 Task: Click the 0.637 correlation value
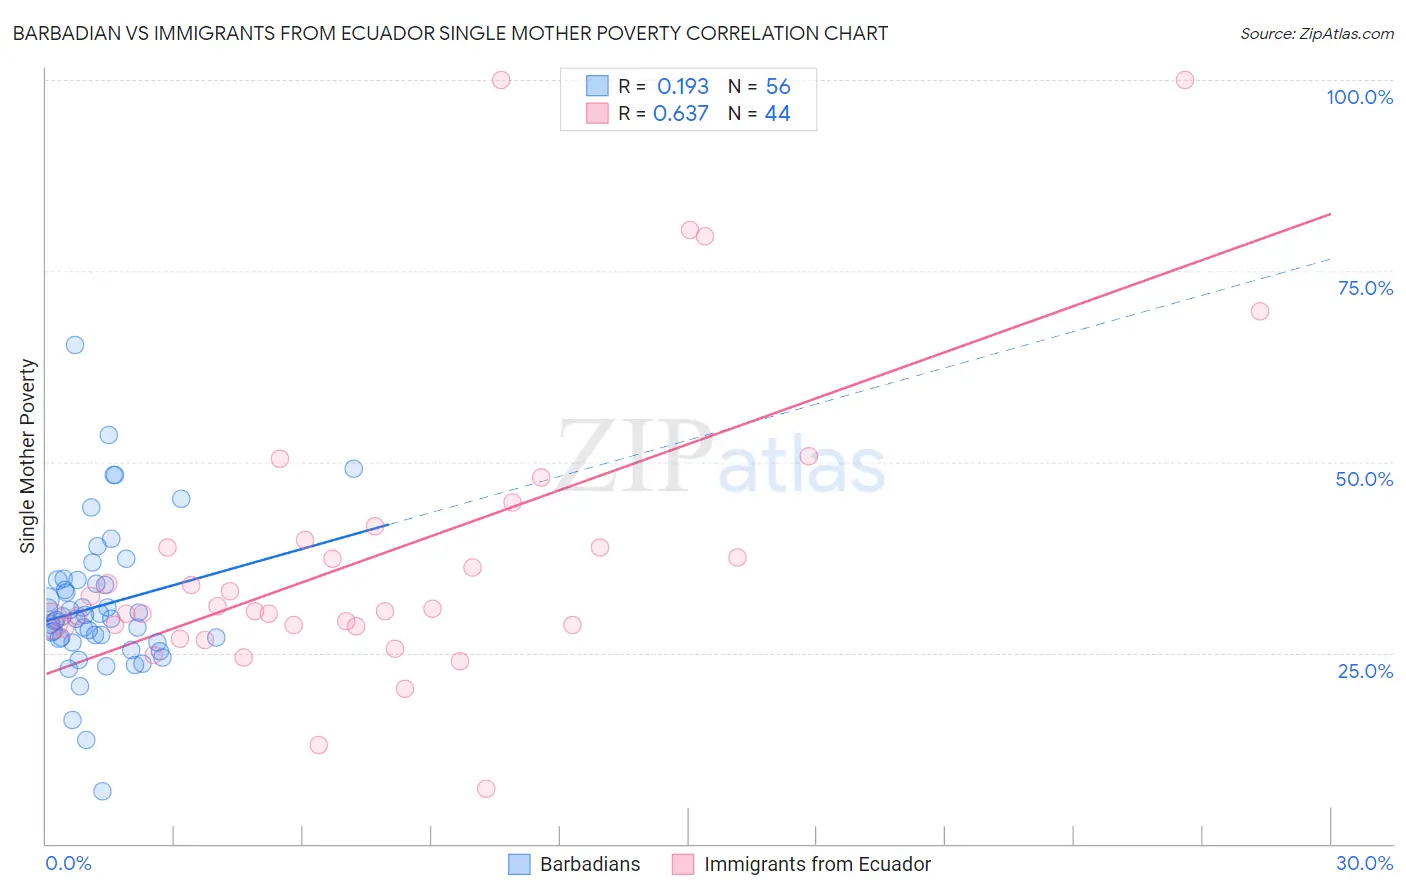680,113
